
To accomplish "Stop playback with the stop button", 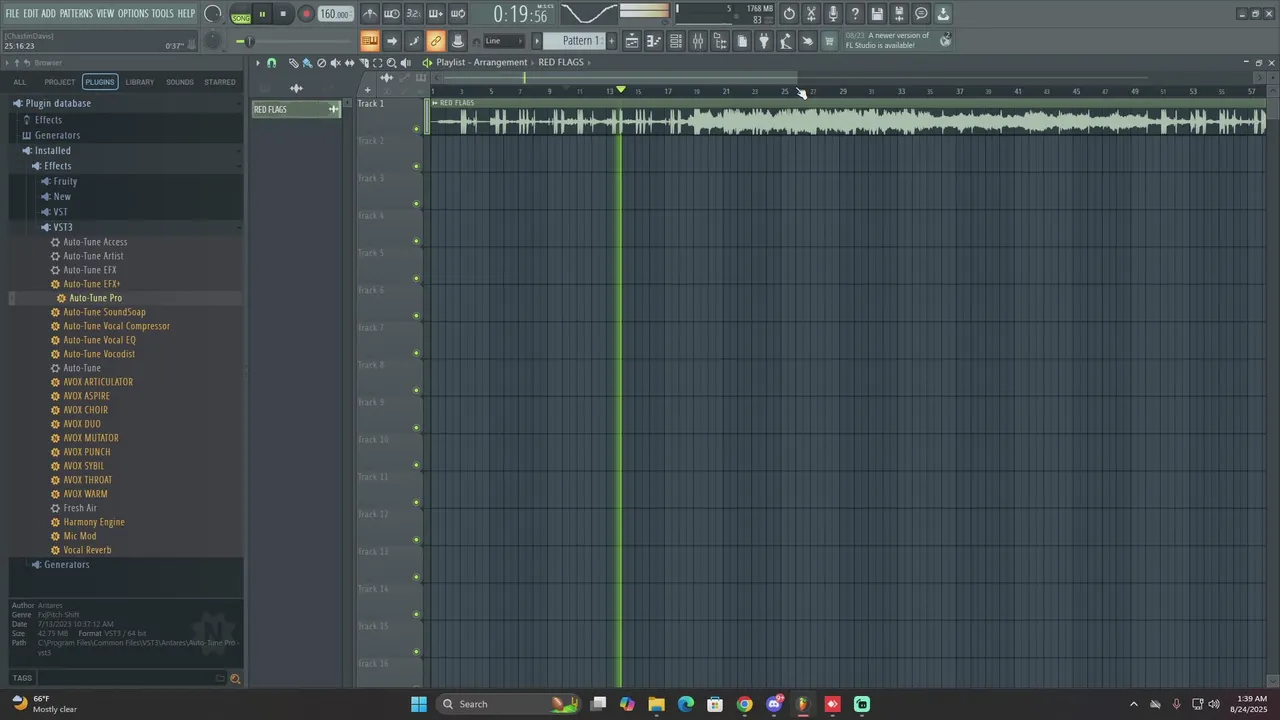I will click(x=283, y=14).
